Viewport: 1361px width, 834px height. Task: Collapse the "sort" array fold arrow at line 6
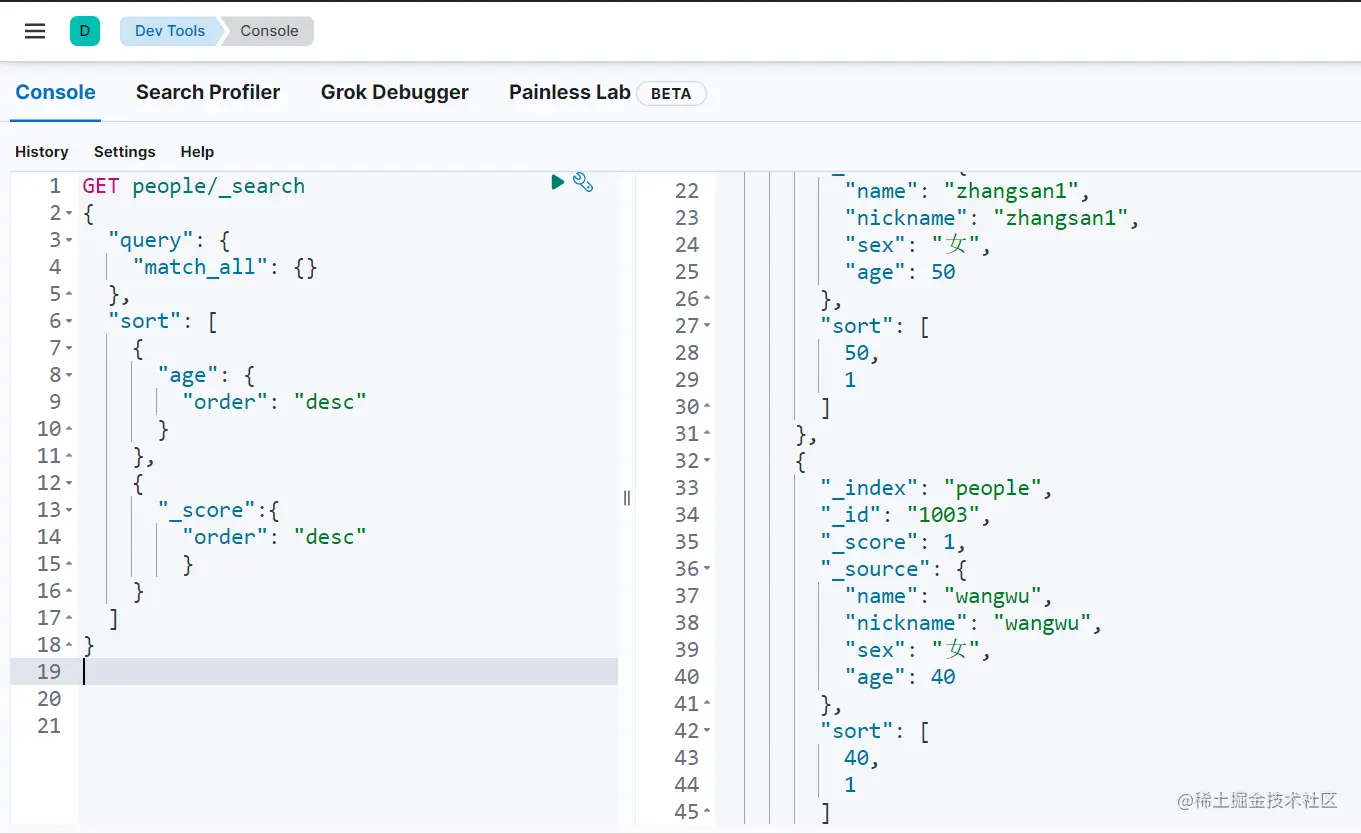coord(69,322)
